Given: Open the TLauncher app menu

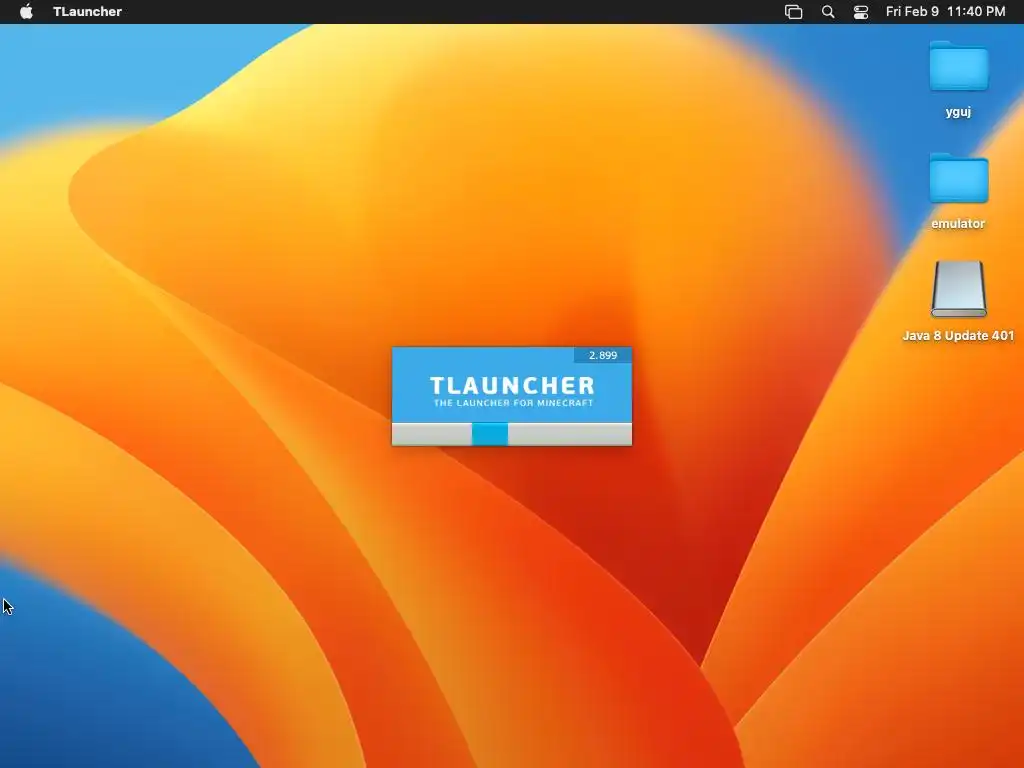Looking at the screenshot, I should 88,12.
